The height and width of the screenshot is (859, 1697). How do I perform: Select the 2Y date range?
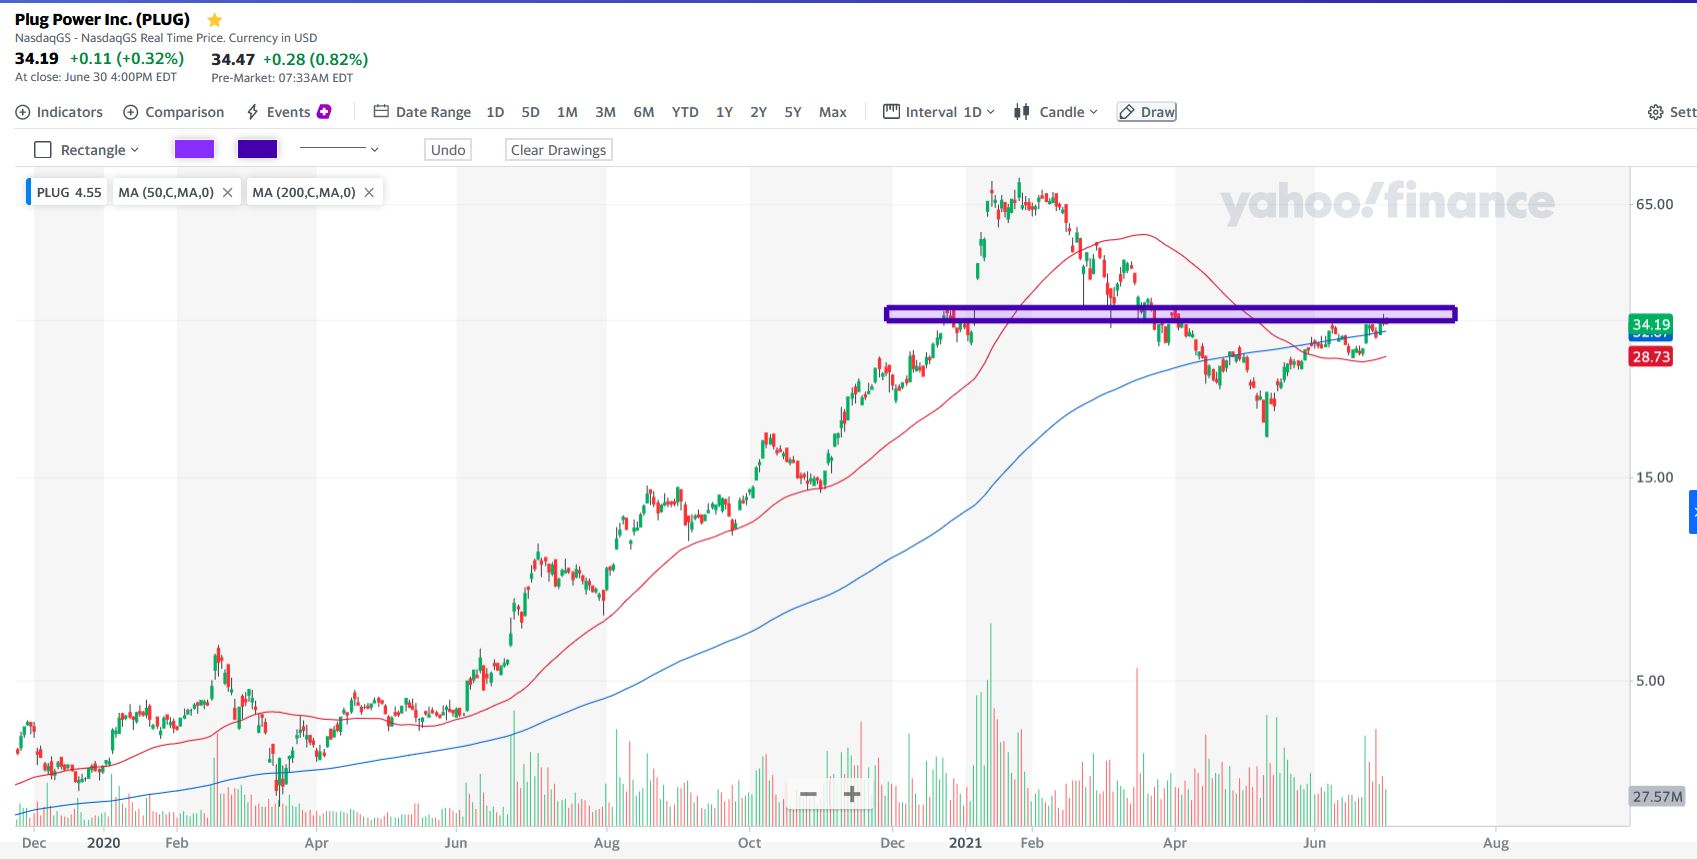pyautogui.click(x=759, y=112)
